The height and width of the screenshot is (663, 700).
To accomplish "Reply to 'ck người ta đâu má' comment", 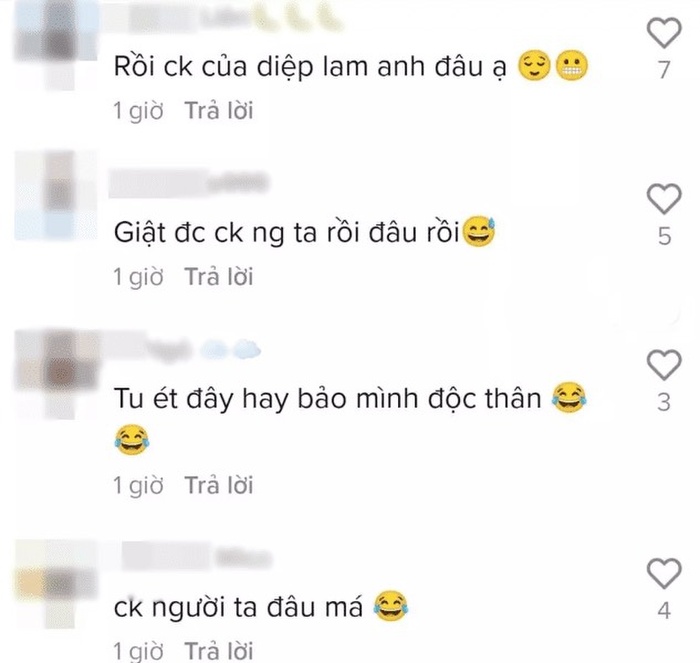I will (x=219, y=651).
